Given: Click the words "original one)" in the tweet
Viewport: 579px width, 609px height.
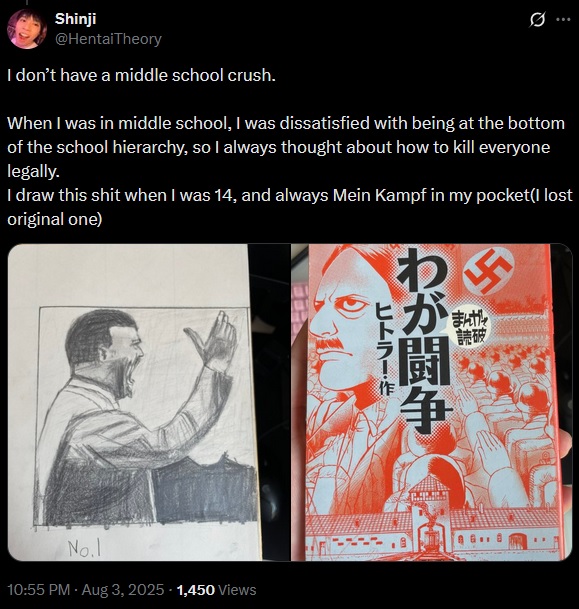Looking at the screenshot, I should [x=54, y=219].
